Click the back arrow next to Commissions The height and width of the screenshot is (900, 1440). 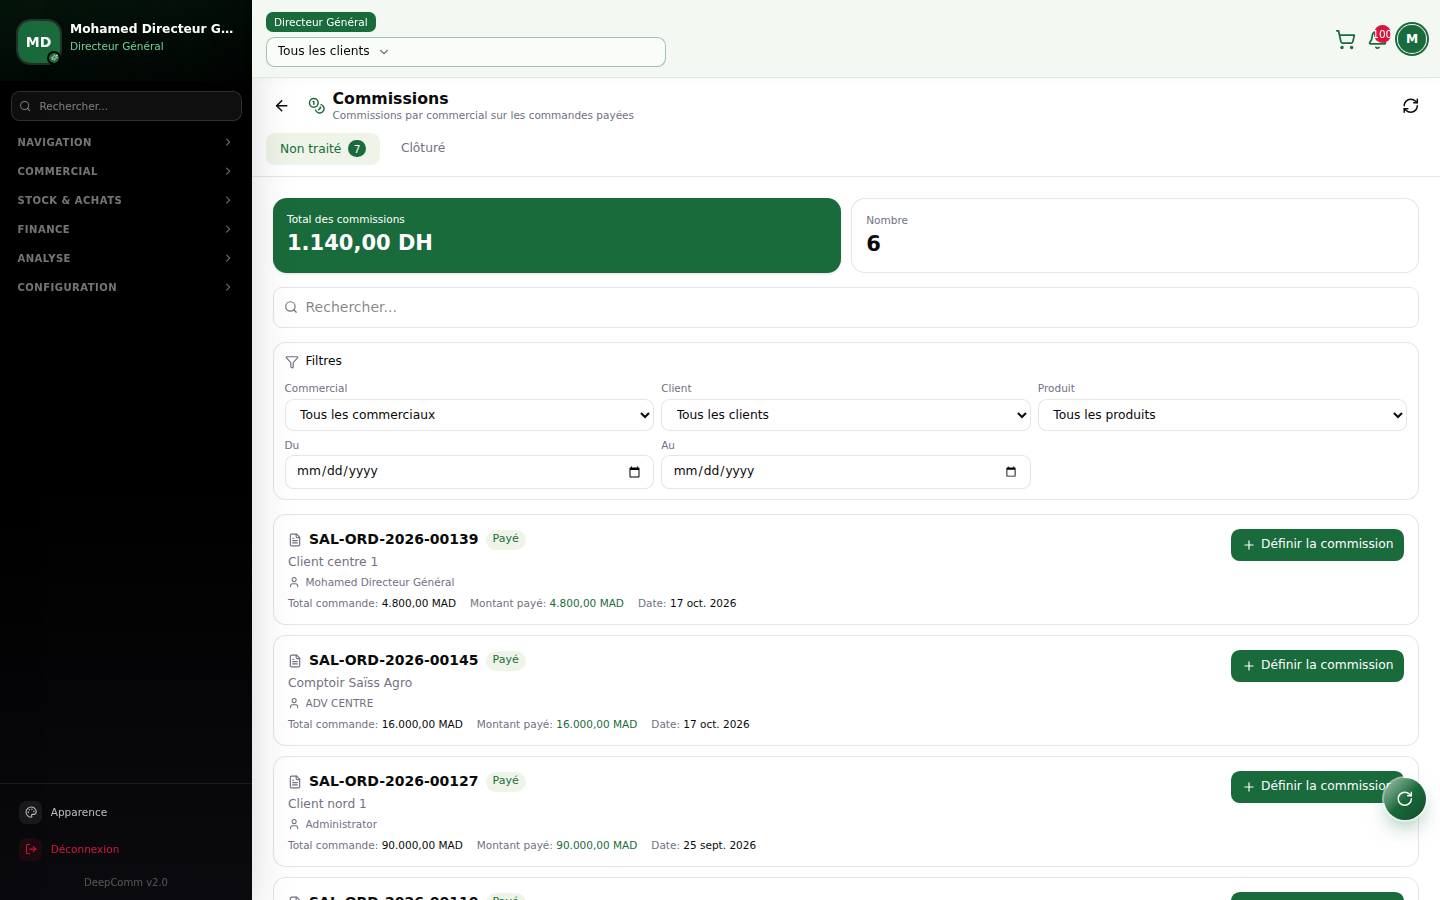[x=282, y=106]
